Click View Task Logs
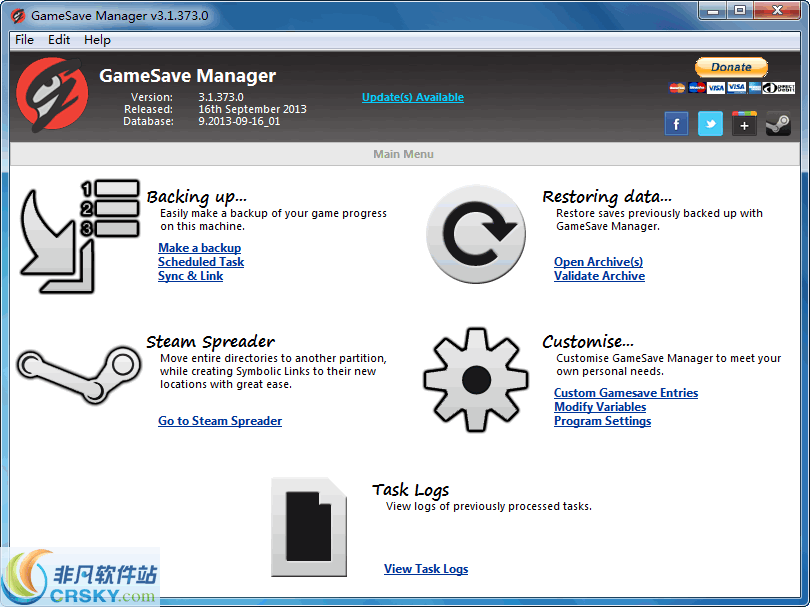810x607 pixels. tap(426, 568)
